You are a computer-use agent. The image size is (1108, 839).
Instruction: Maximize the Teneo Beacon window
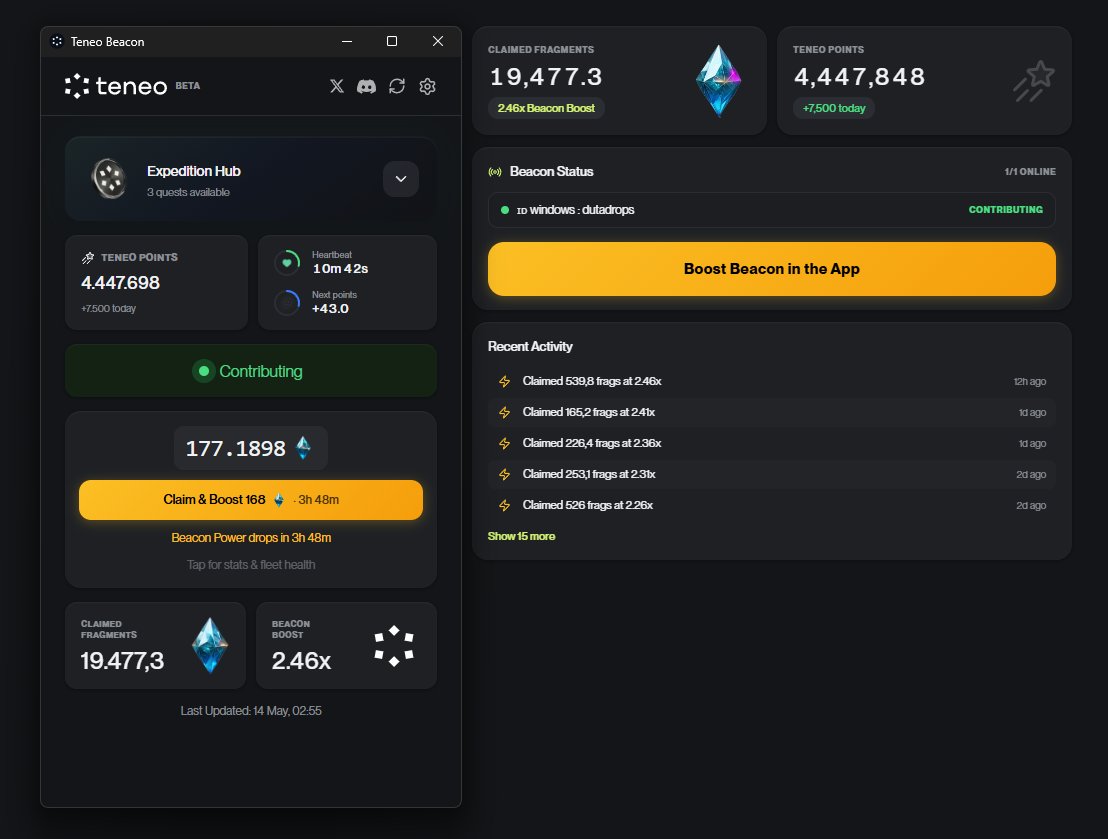tap(391, 42)
